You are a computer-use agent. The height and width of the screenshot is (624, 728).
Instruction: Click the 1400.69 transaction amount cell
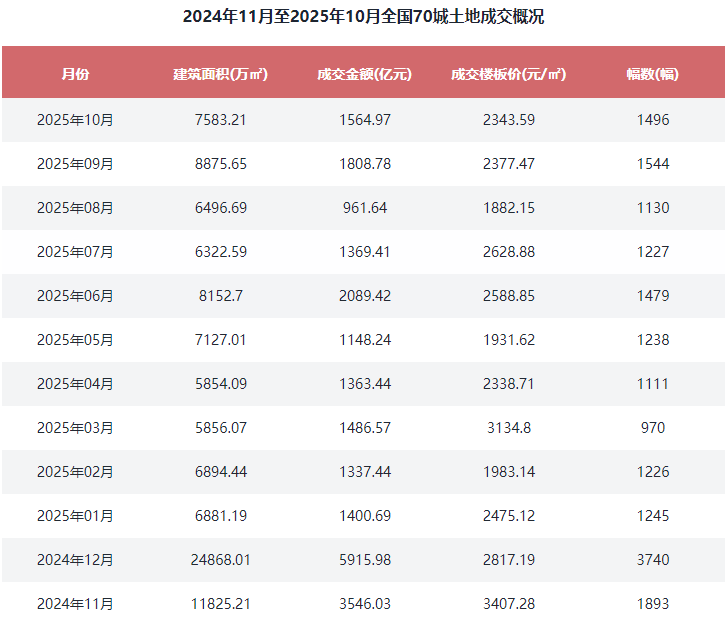pos(364,516)
